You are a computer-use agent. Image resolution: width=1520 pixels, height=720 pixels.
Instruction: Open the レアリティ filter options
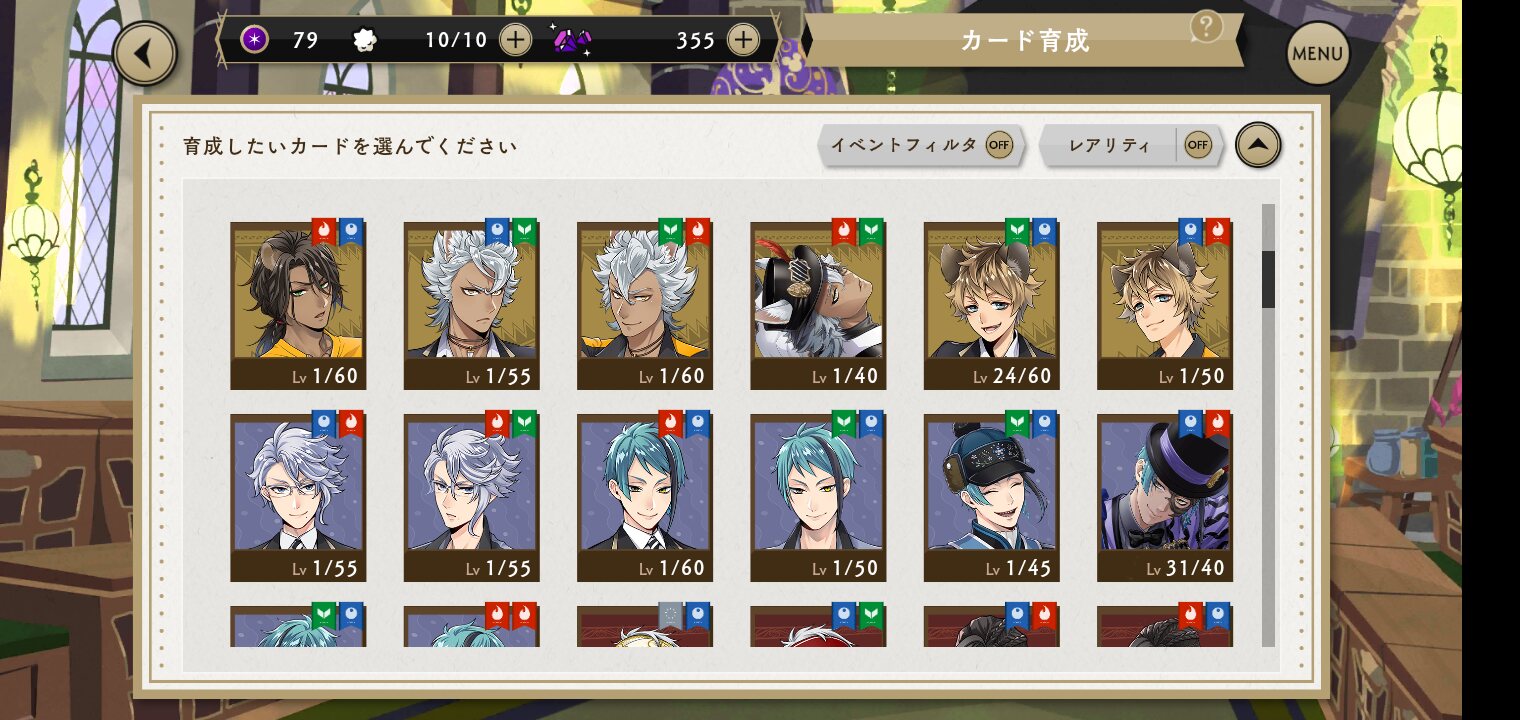pyautogui.click(x=1109, y=146)
